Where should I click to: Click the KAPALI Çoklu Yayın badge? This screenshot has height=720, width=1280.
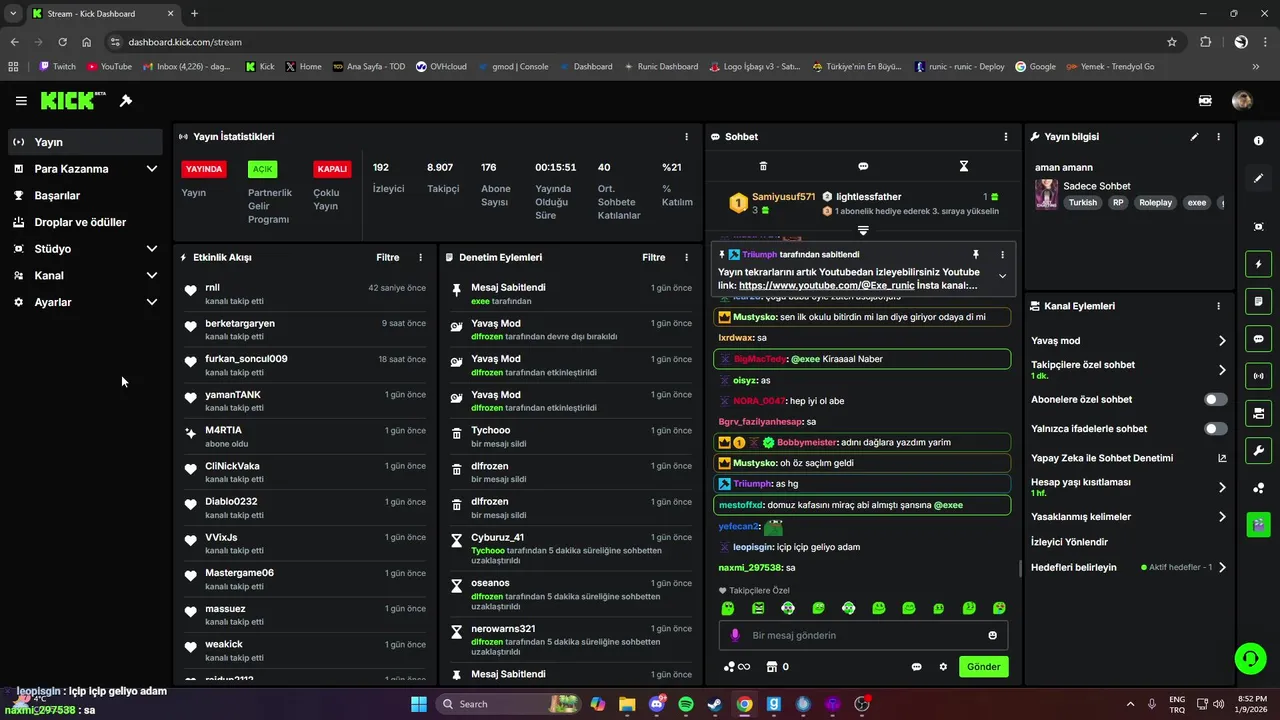pyautogui.click(x=332, y=169)
